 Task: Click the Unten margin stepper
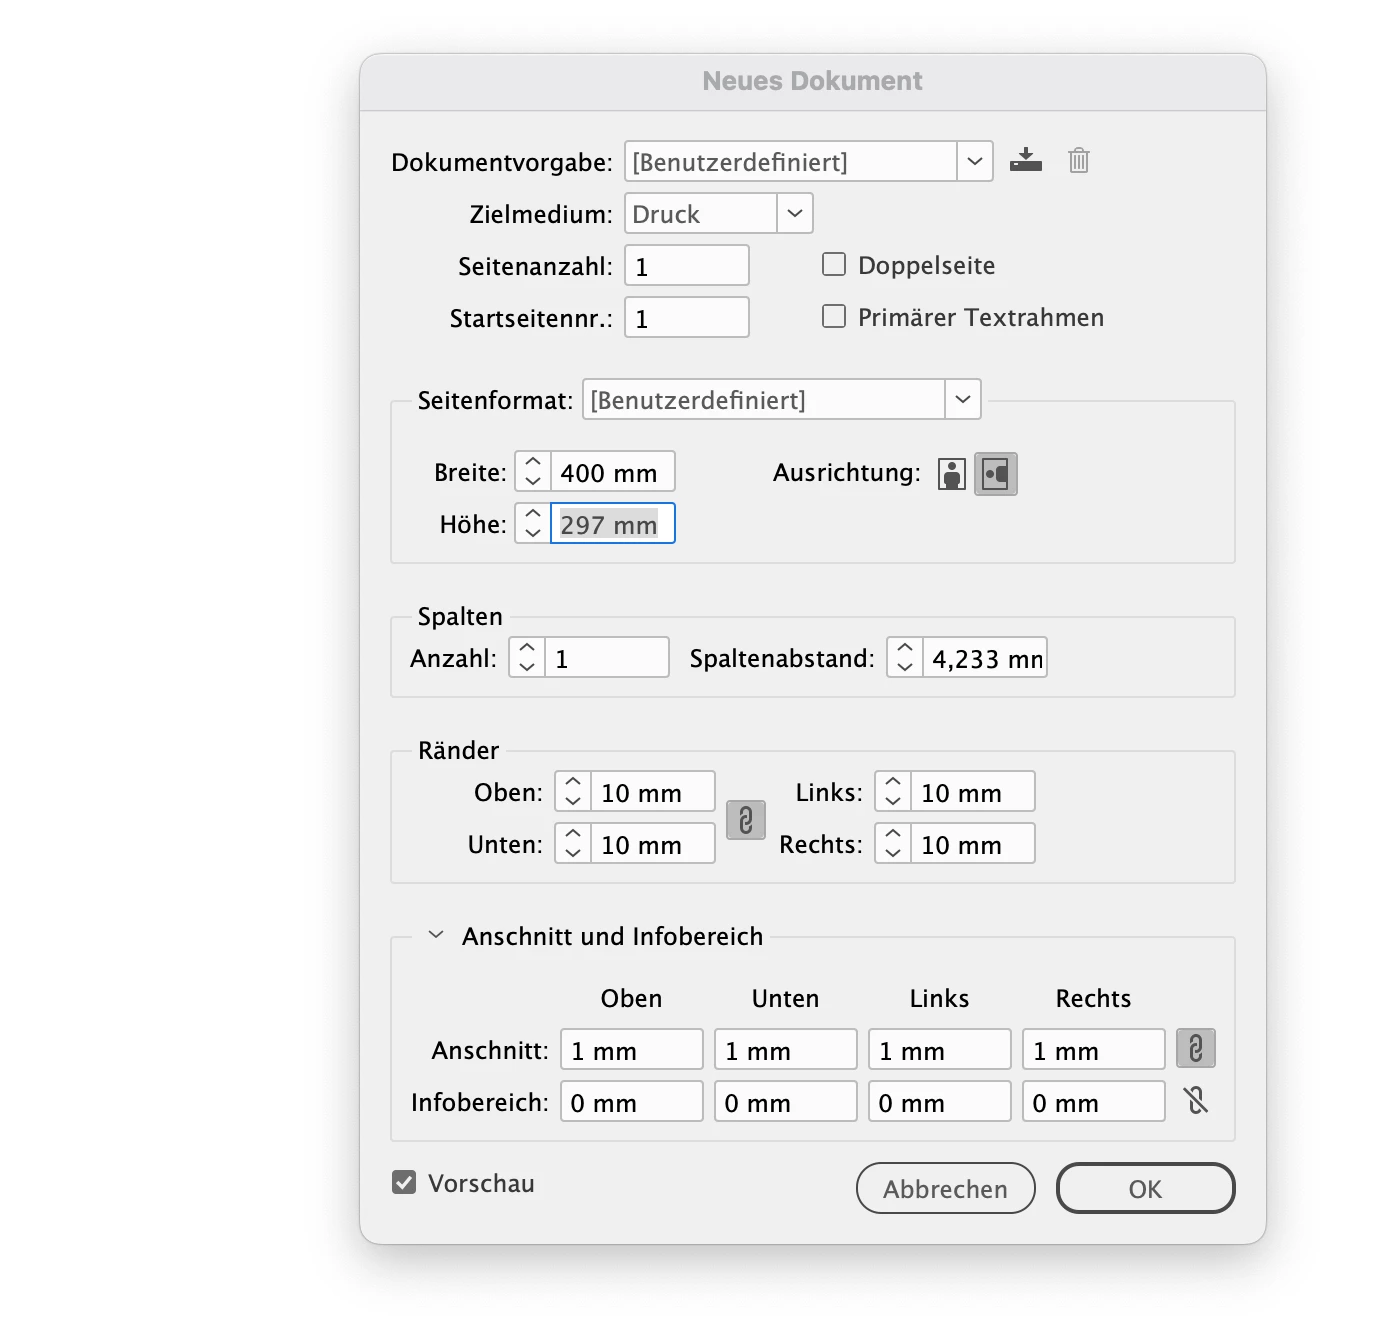tap(573, 843)
